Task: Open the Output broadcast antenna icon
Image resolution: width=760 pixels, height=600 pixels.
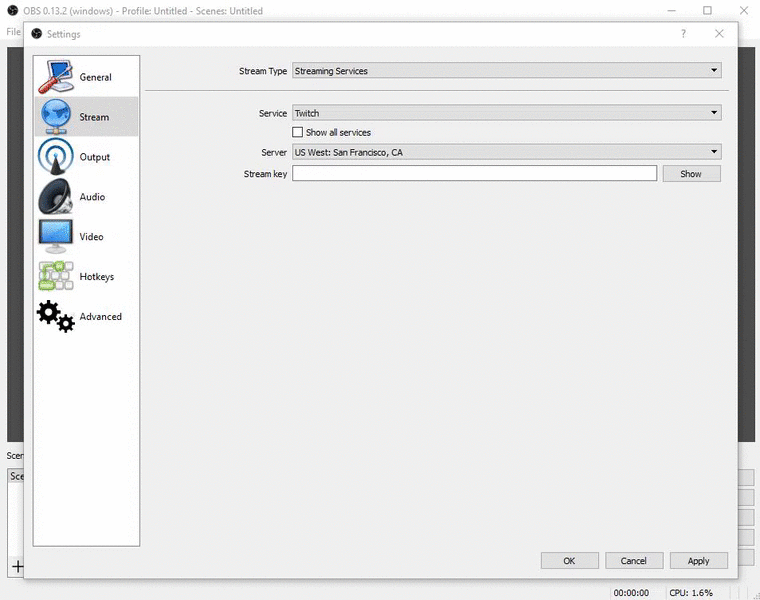Action: (x=56, y=157)
